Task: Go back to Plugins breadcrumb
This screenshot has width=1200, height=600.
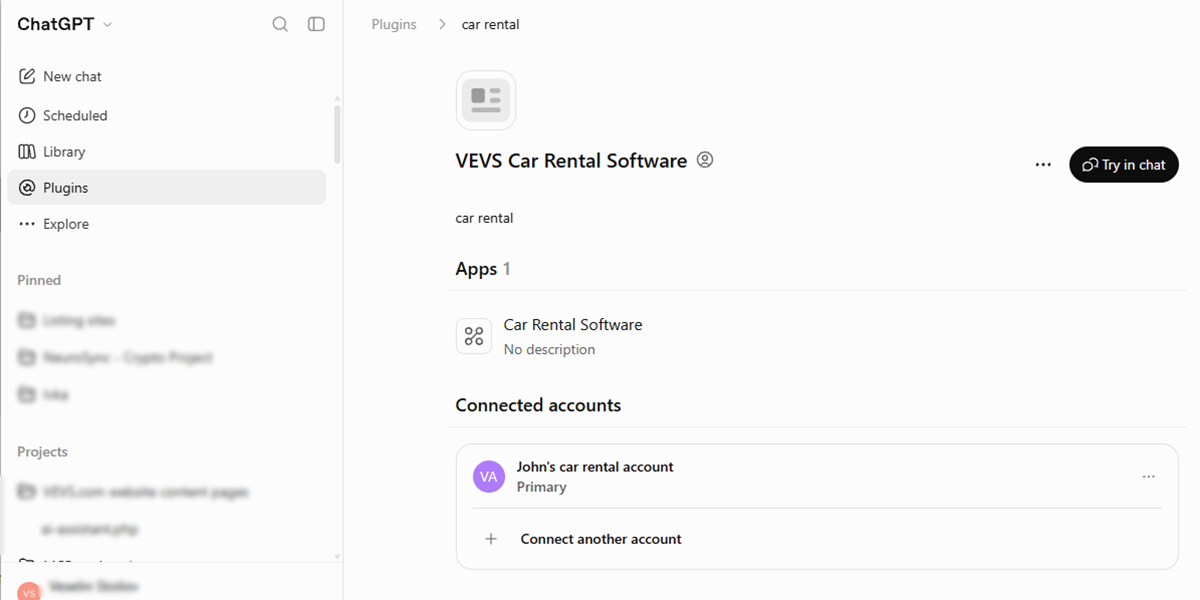Action: pyautogui.click(x=394, y=24)
